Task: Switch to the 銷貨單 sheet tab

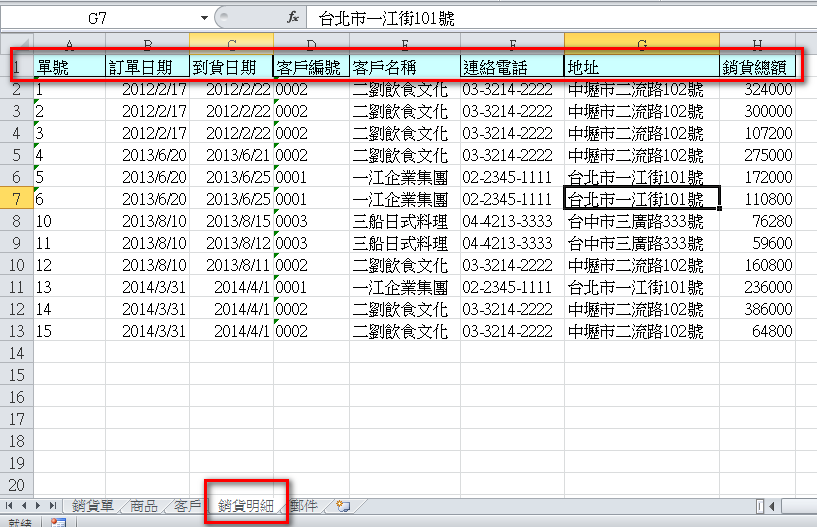Action: (93, 506)
